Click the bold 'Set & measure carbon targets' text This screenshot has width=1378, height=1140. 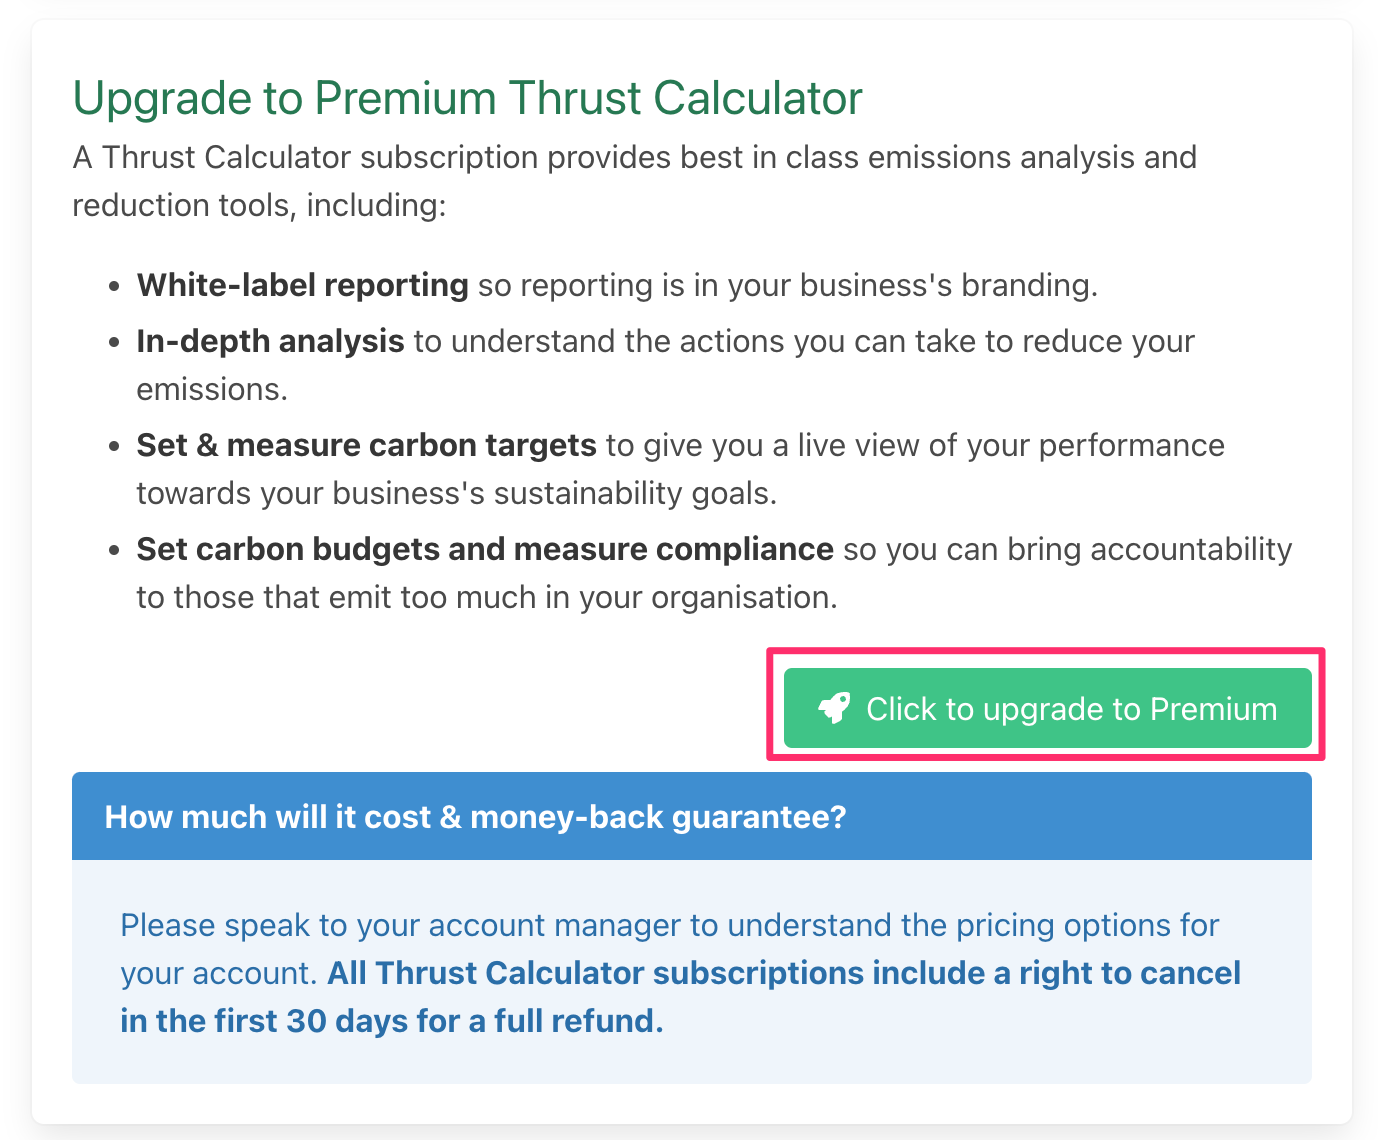(366, 445)
